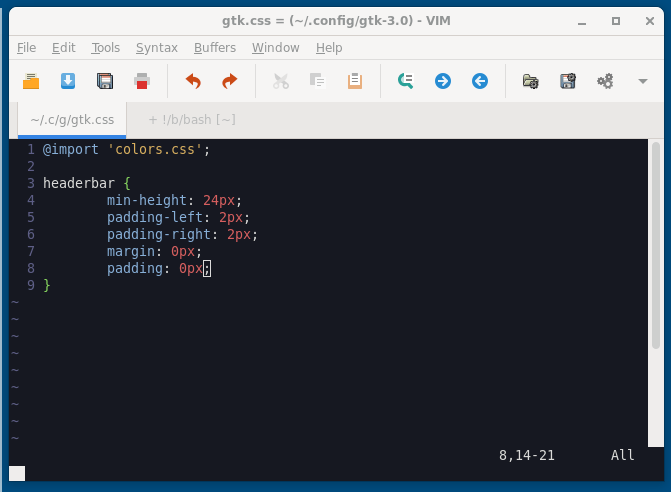Screen dimensions: 671x492
Task: Undo the last change
Action: [x=193, y=81]
